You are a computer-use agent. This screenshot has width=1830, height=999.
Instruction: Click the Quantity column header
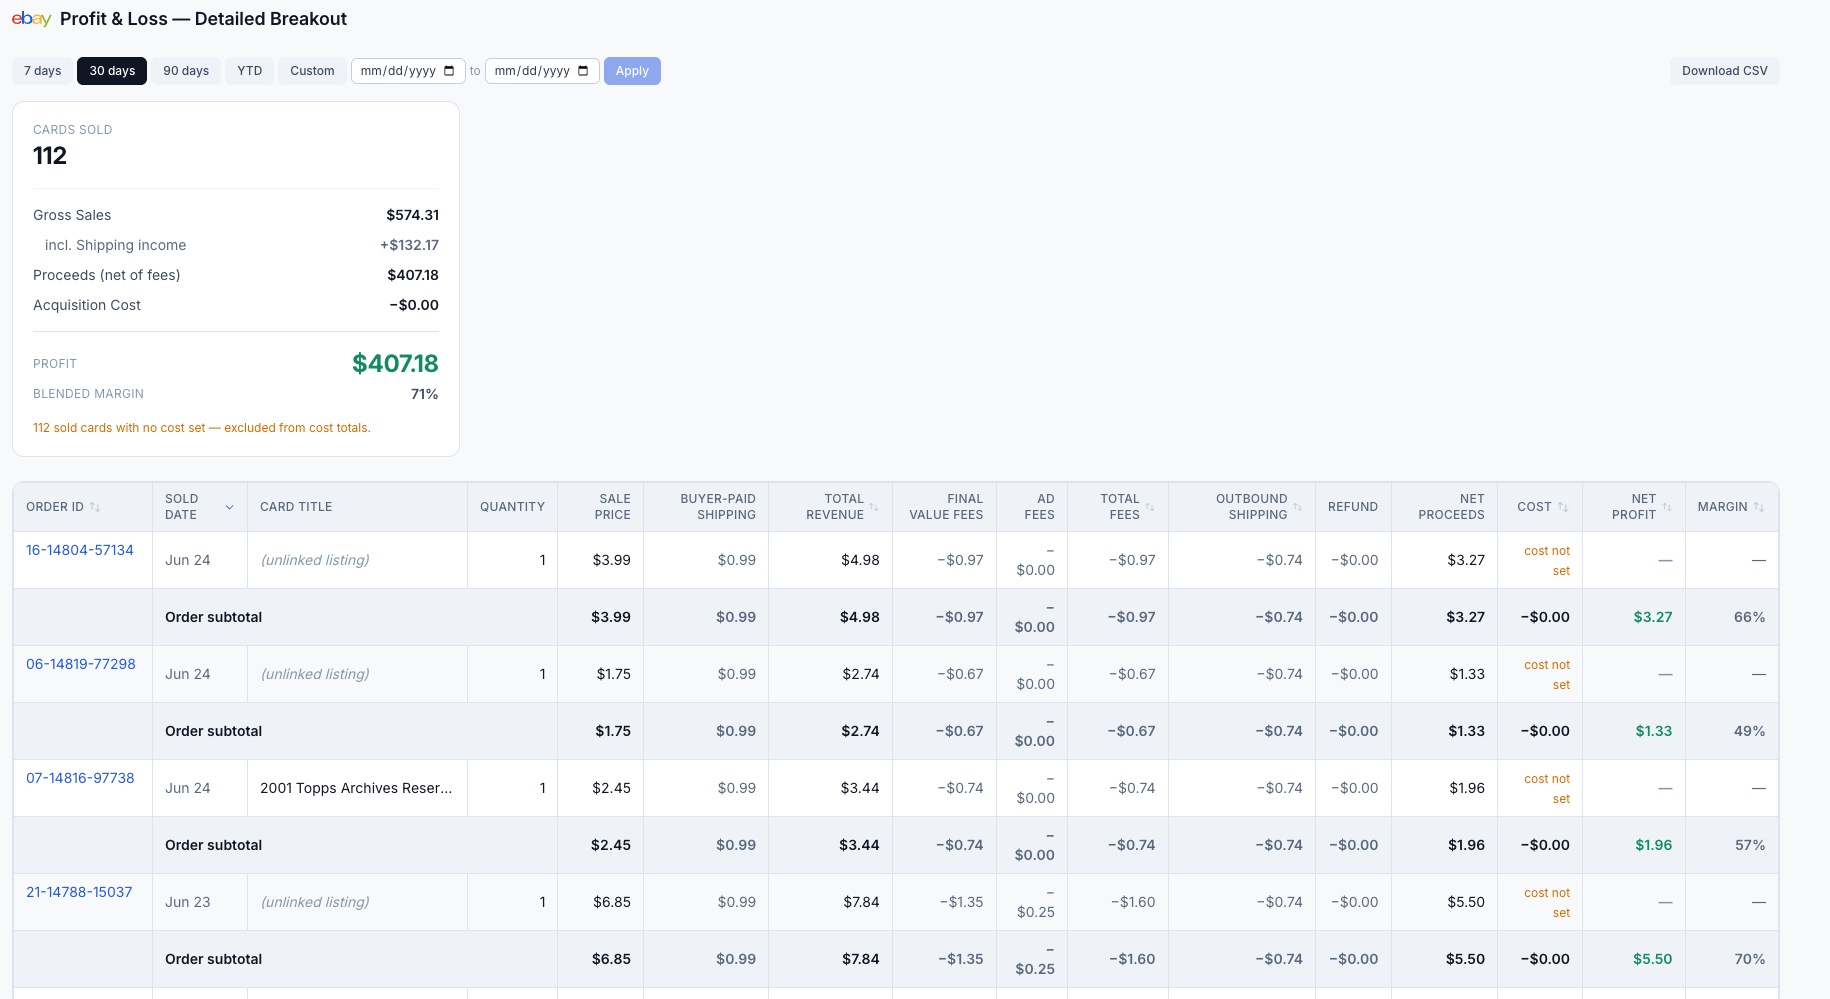point(512,507)
